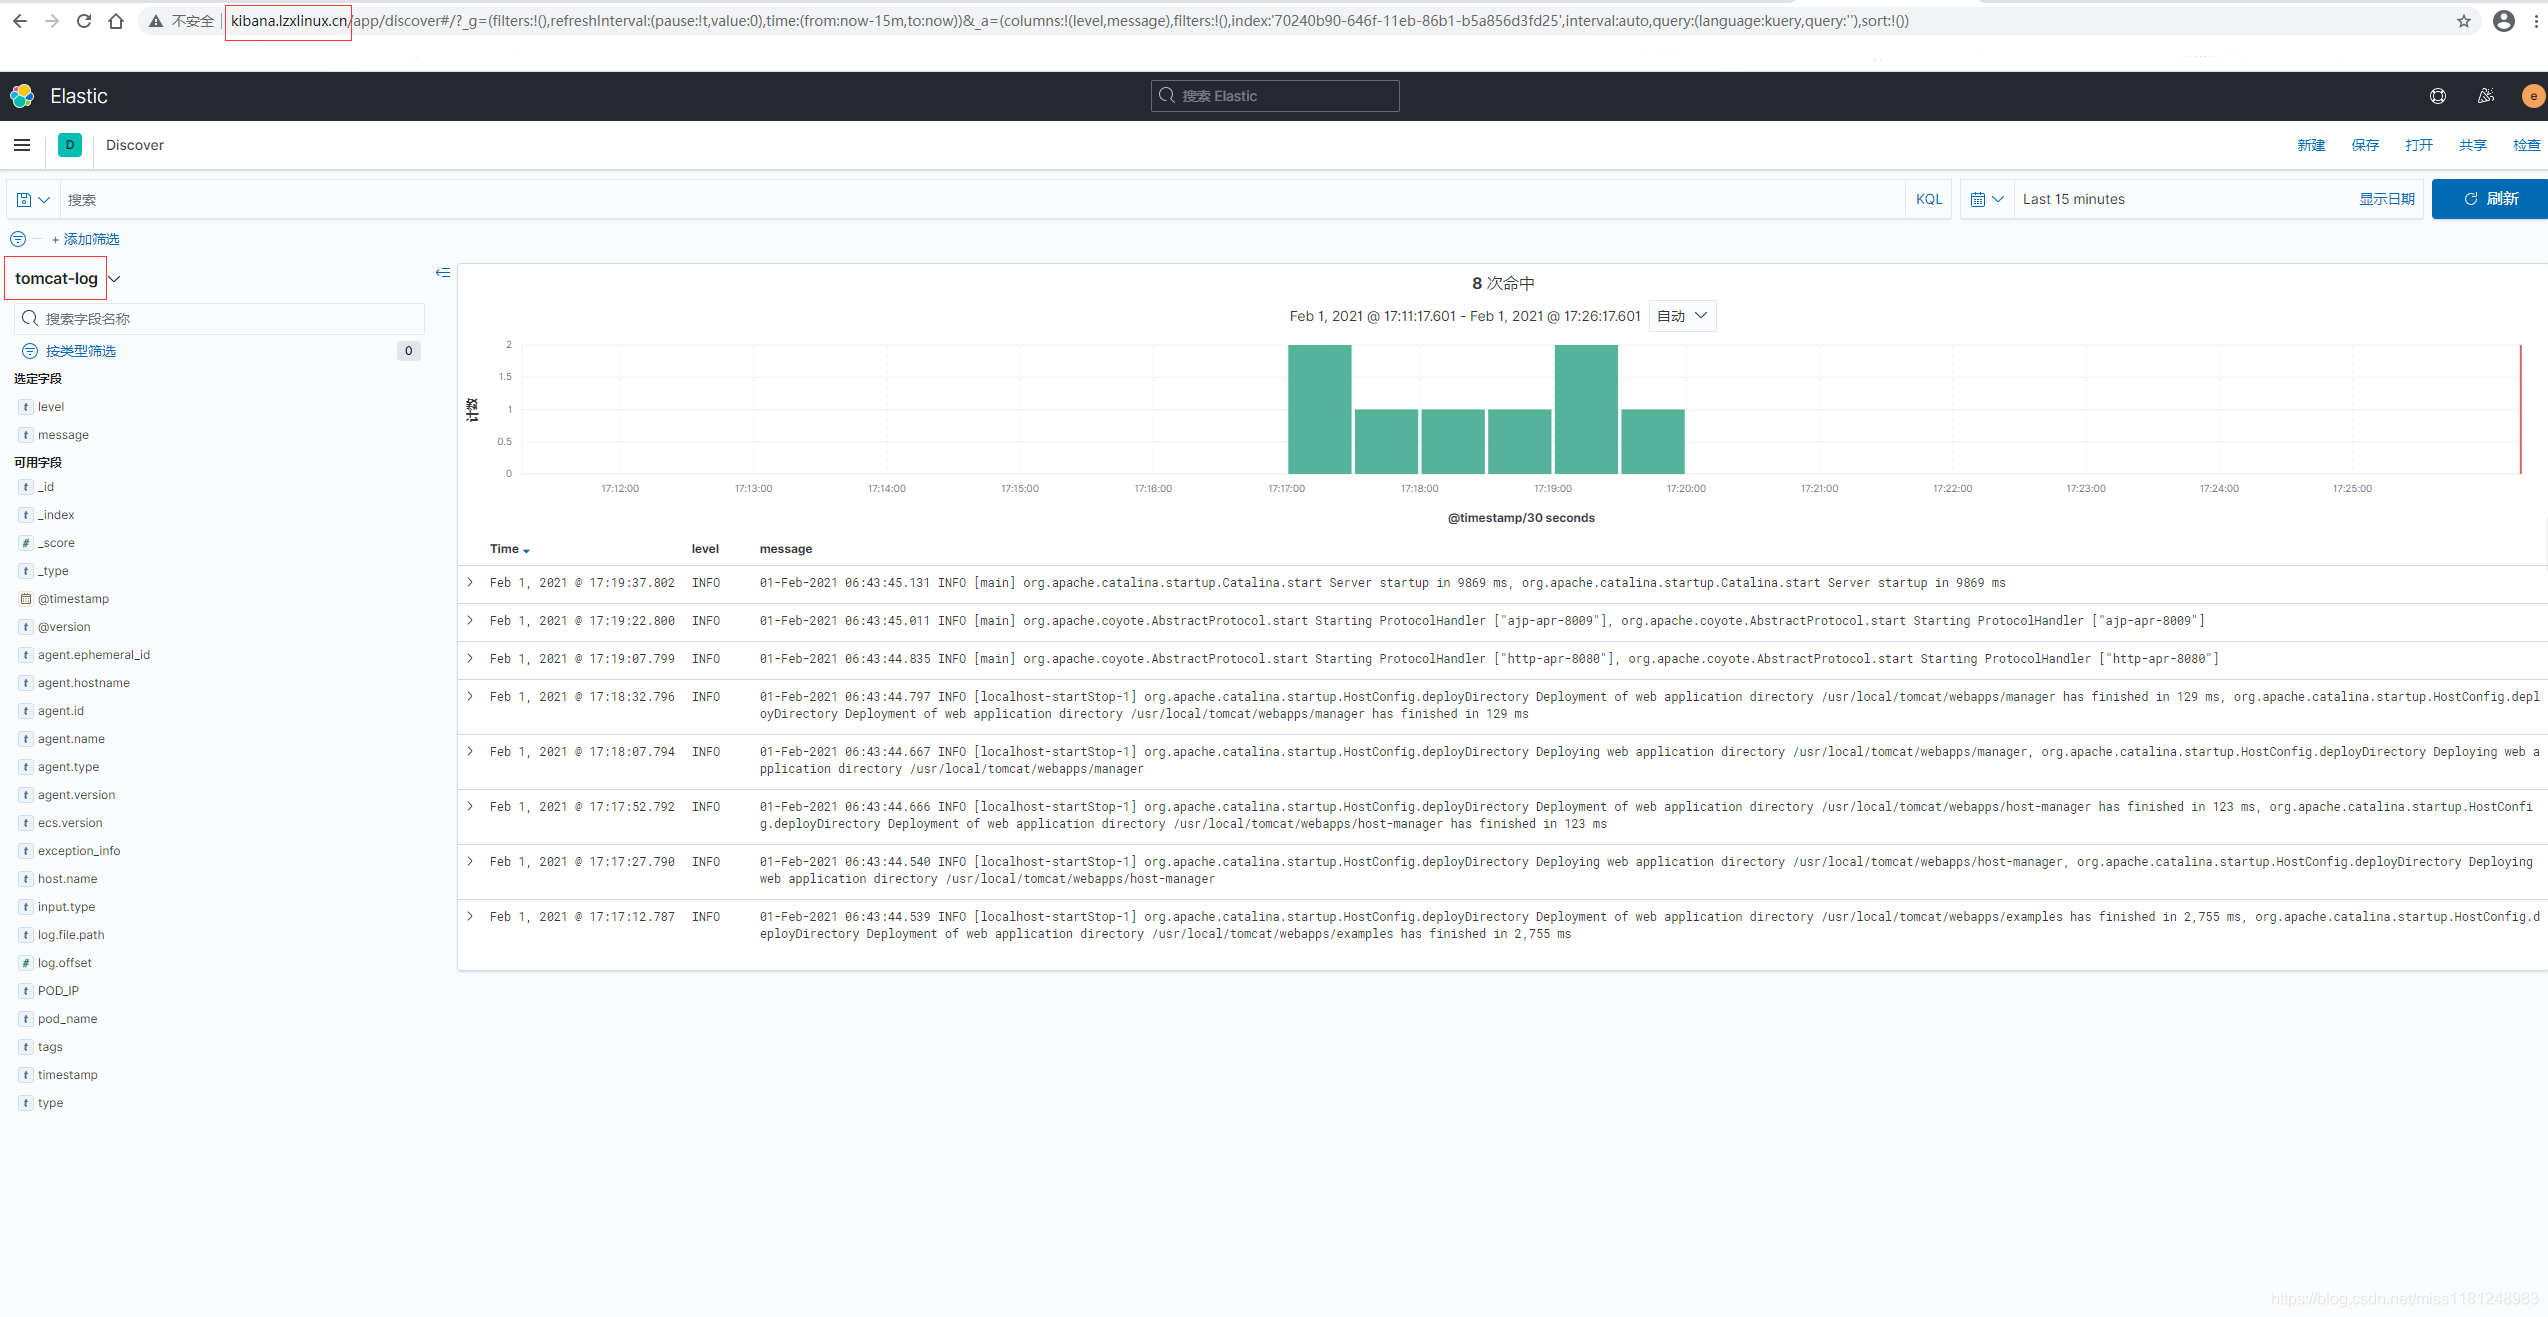Screen dimensions: 2548x1317
Task: Toggle filter by type in field list
Action: [80, 351]
